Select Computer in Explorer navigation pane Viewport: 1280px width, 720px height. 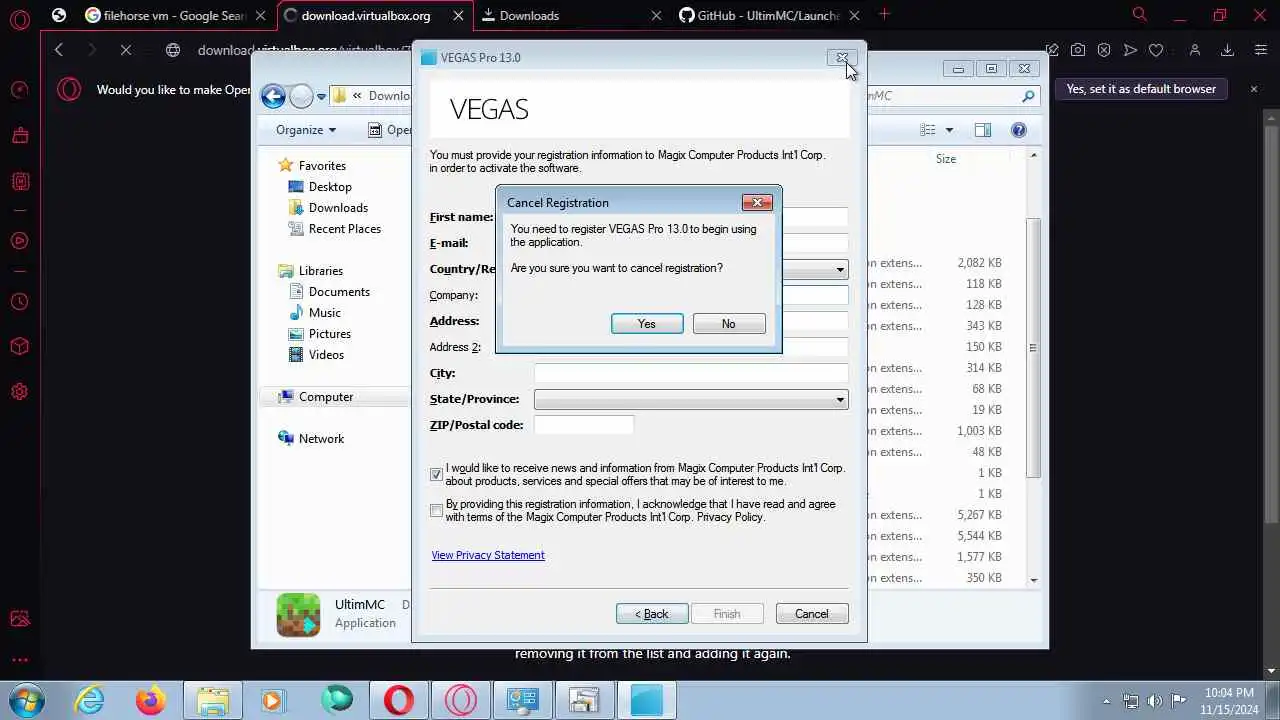[326, 397]
